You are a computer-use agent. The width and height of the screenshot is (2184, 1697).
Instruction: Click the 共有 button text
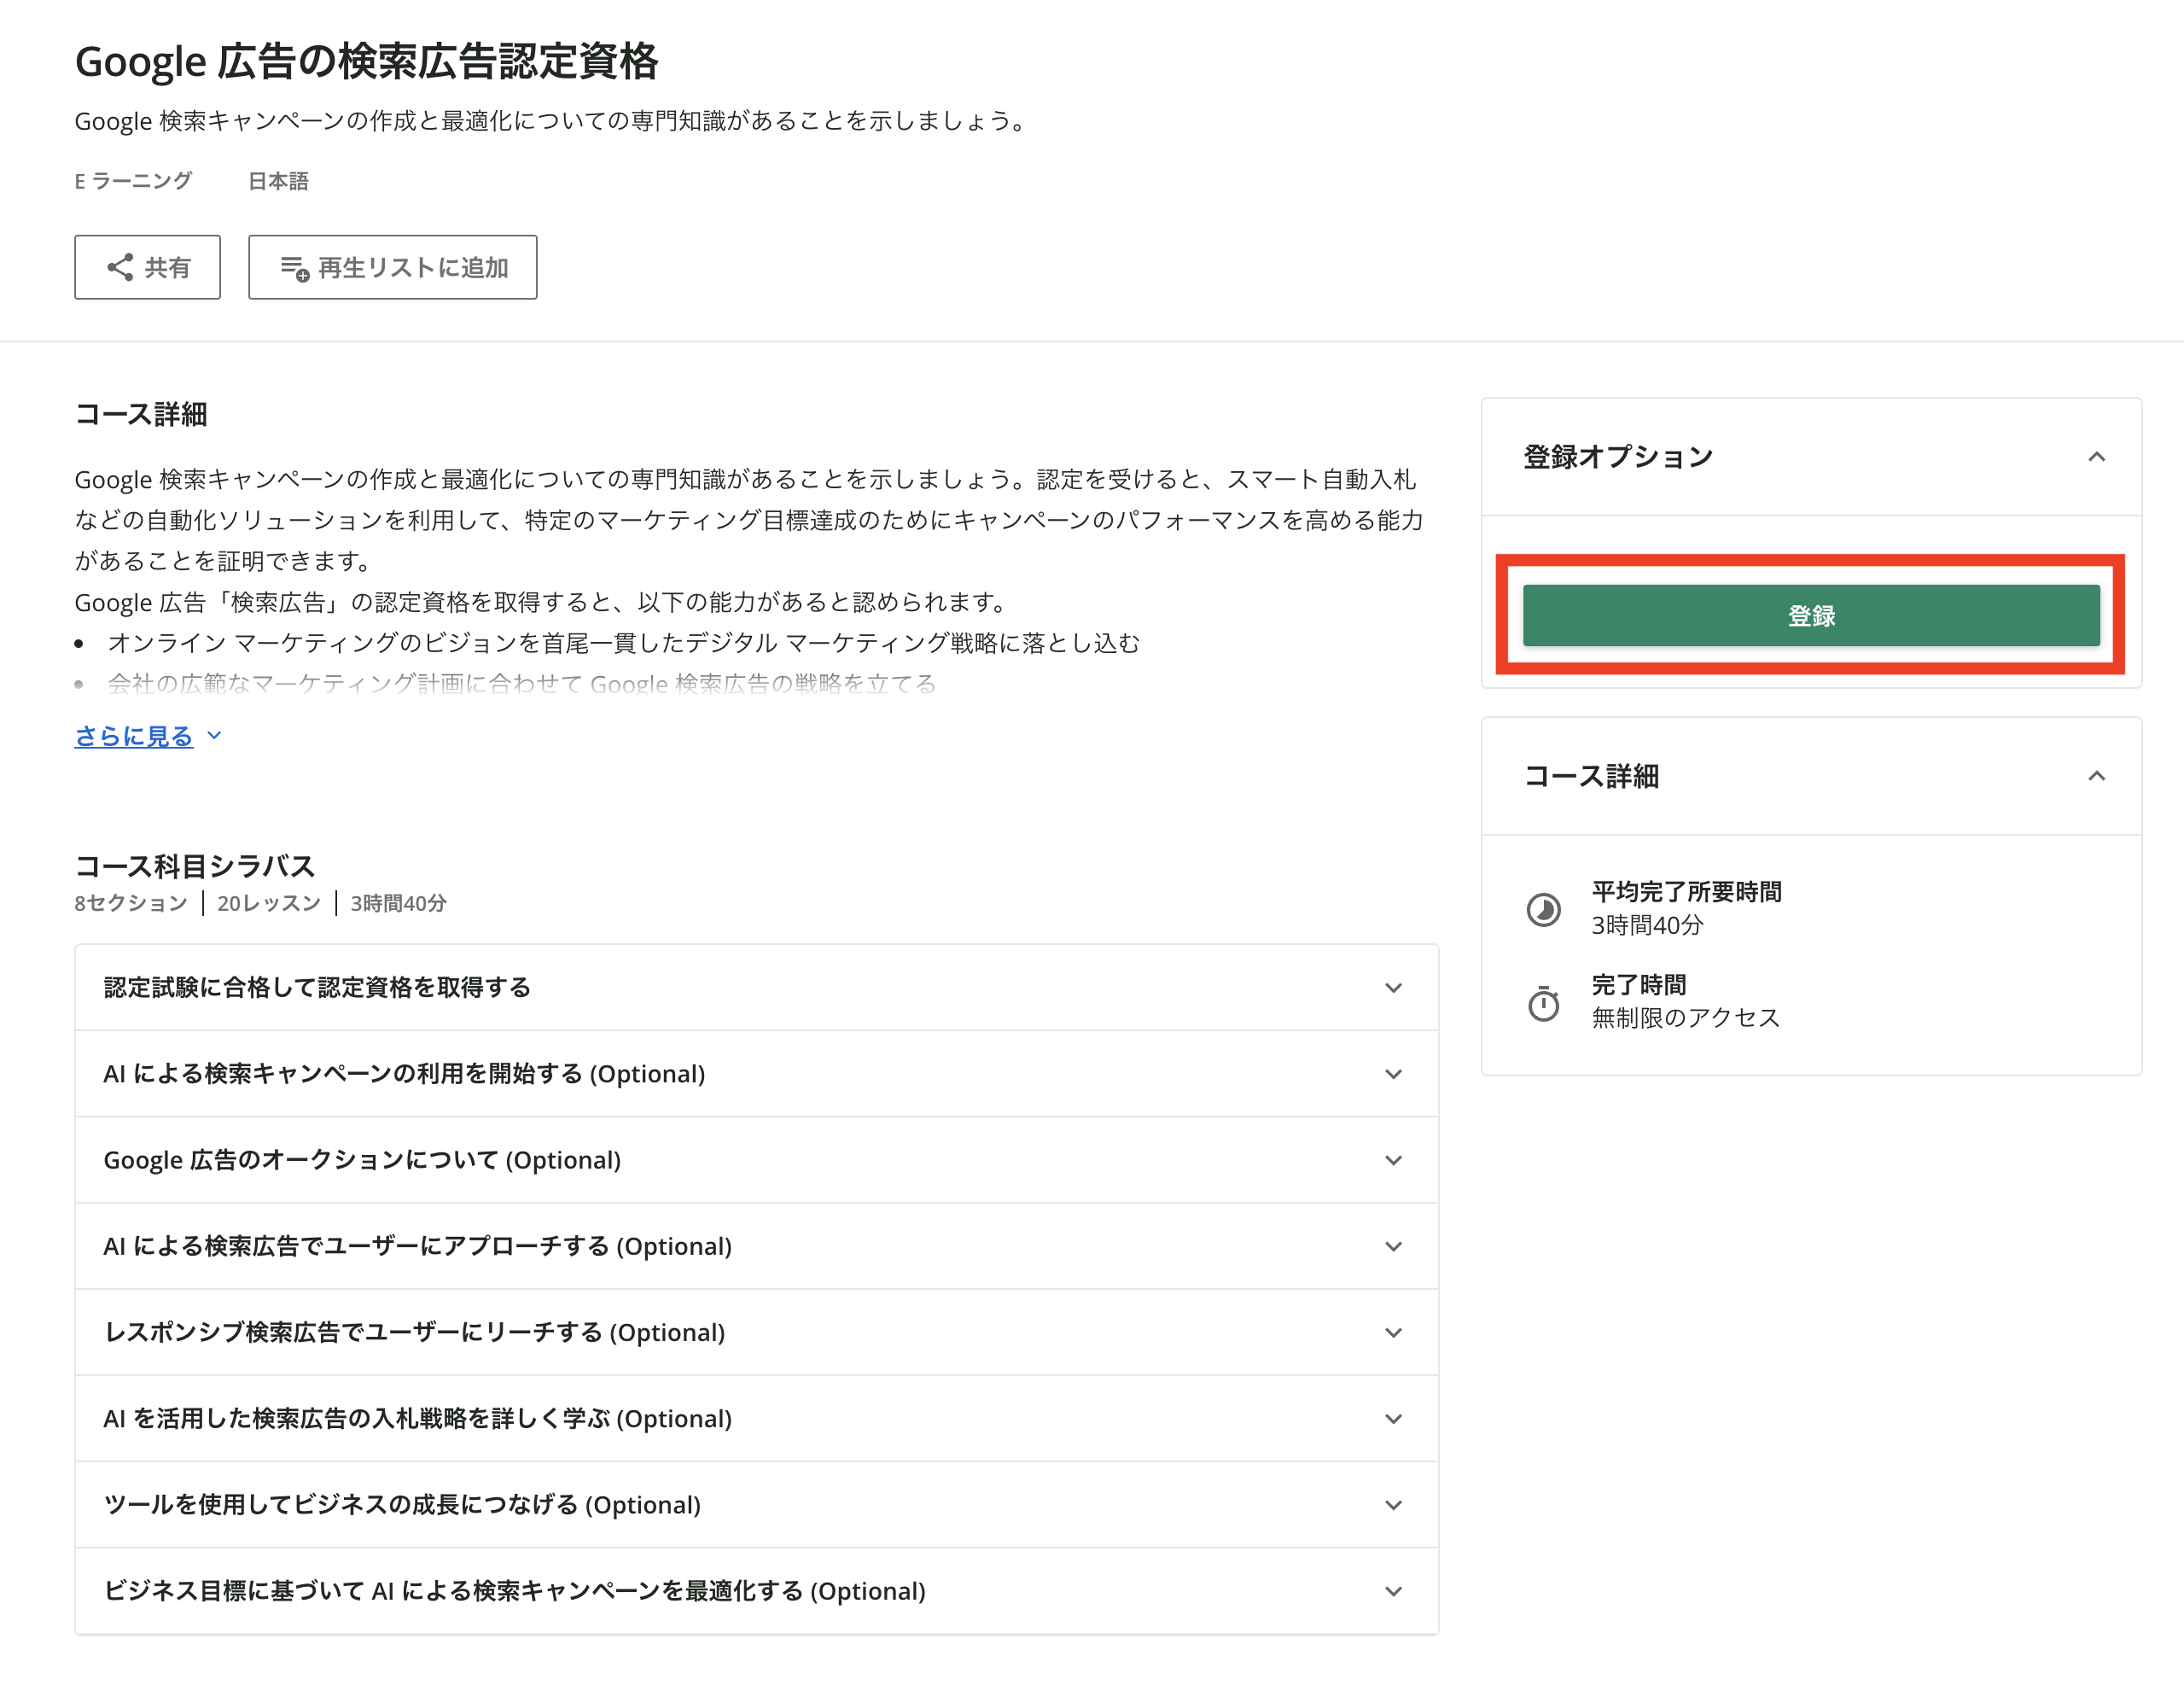click(167, 268)
